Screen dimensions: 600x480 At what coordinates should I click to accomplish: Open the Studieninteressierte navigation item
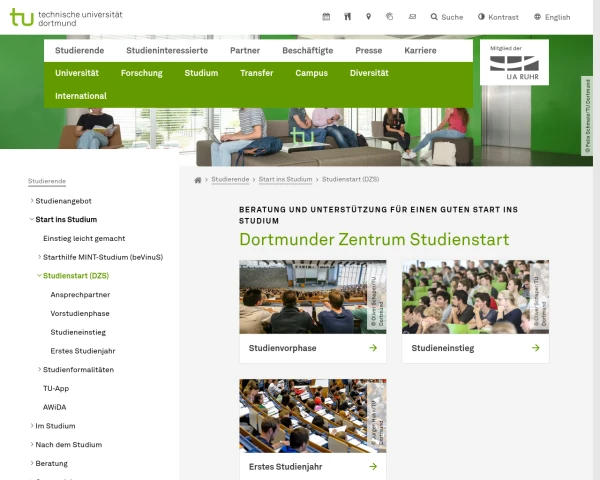pyautogui.click(x=167, y=51)
